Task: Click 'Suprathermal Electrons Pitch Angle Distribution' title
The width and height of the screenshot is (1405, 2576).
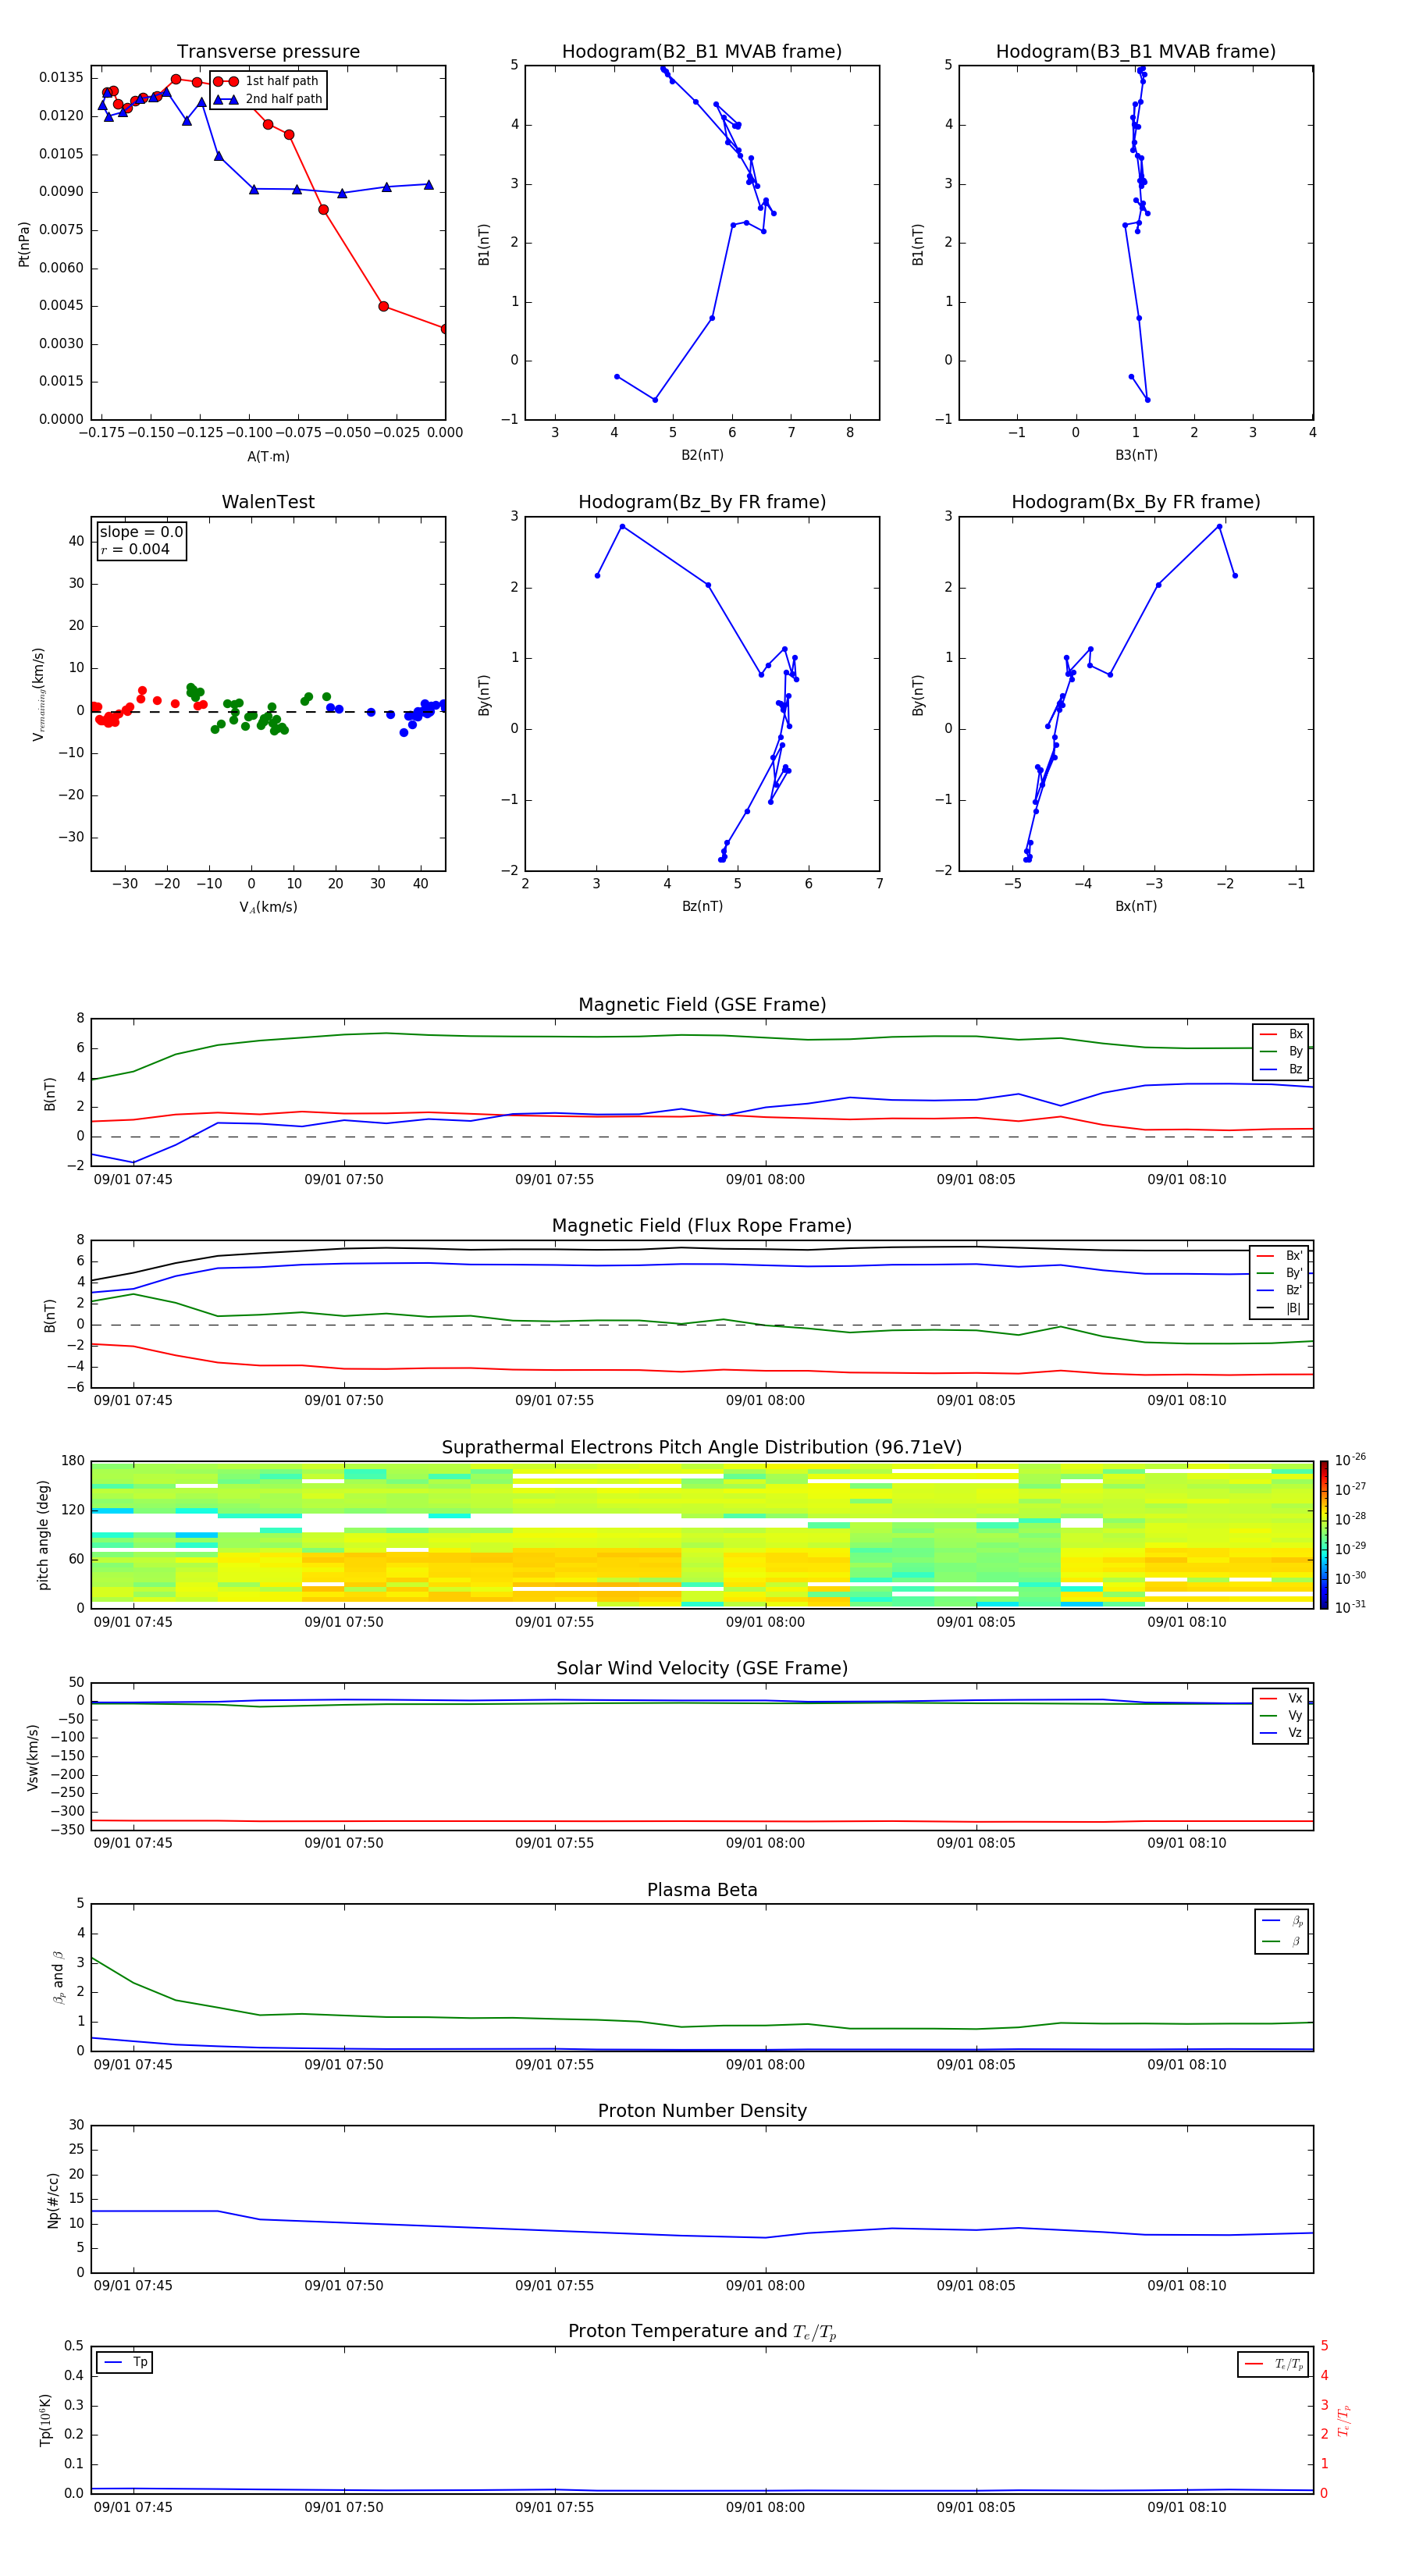Action: pyautogui.click(x=702, y=1448)
